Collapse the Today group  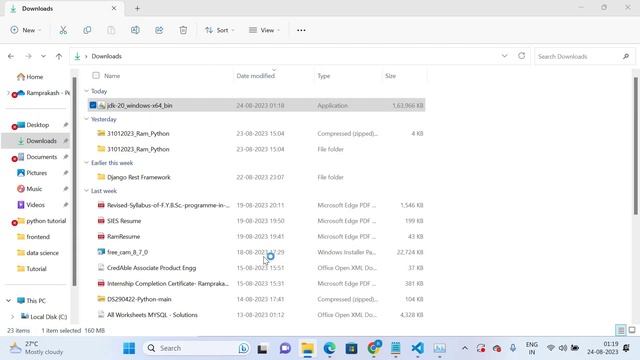(x=86, y=91)
